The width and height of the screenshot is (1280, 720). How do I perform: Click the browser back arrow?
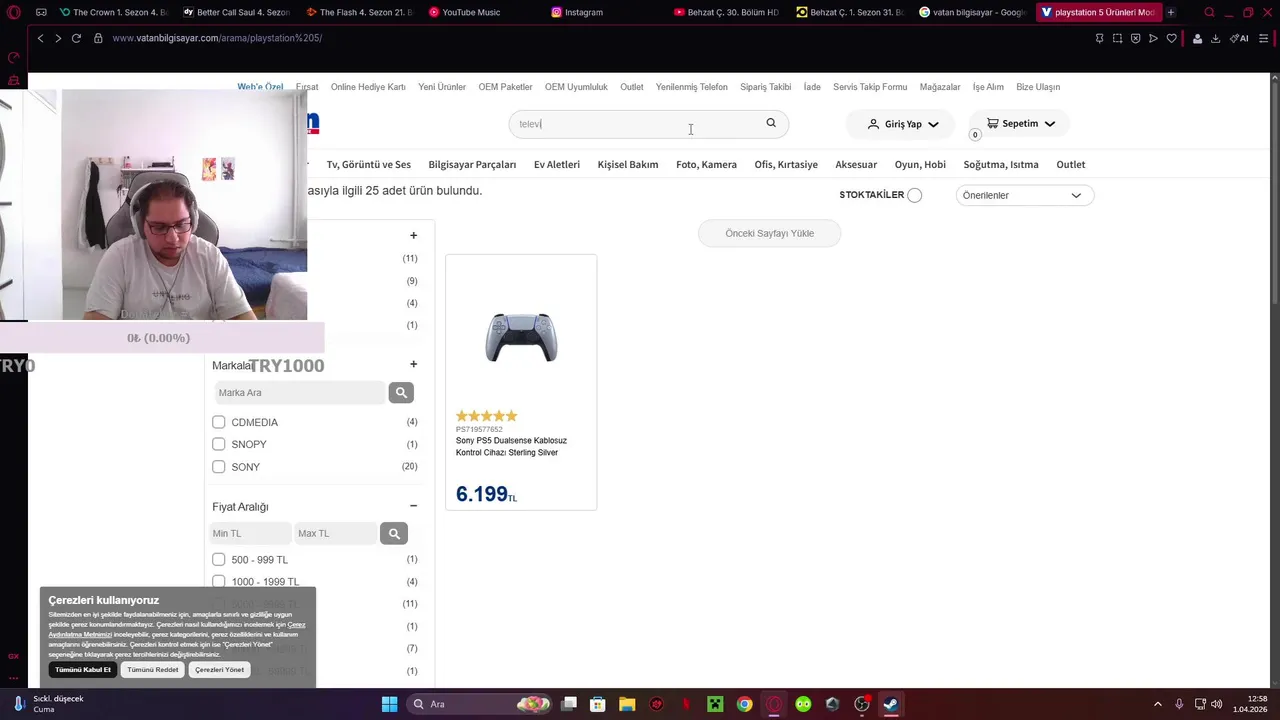coord(40,38)
